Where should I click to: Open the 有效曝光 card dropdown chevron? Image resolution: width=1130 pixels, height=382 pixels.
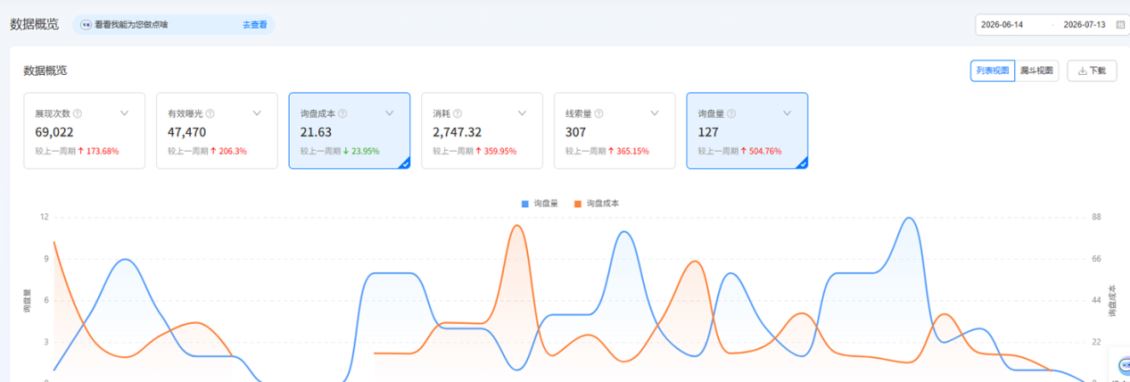click(257, 113)
